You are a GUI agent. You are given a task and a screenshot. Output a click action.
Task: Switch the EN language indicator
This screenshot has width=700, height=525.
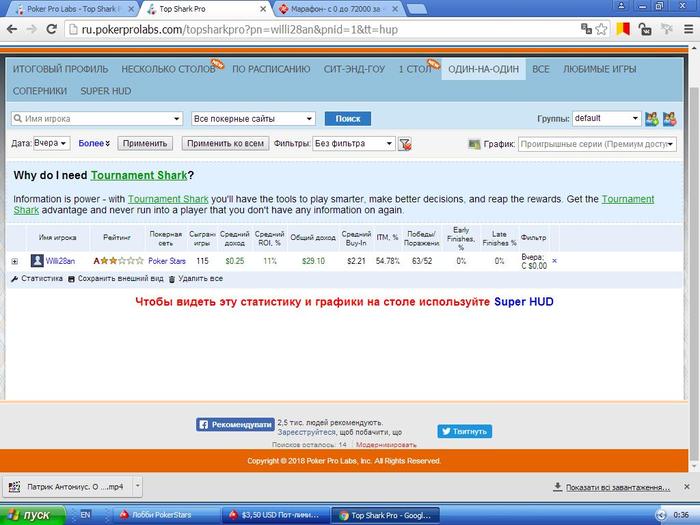point(85,515)
